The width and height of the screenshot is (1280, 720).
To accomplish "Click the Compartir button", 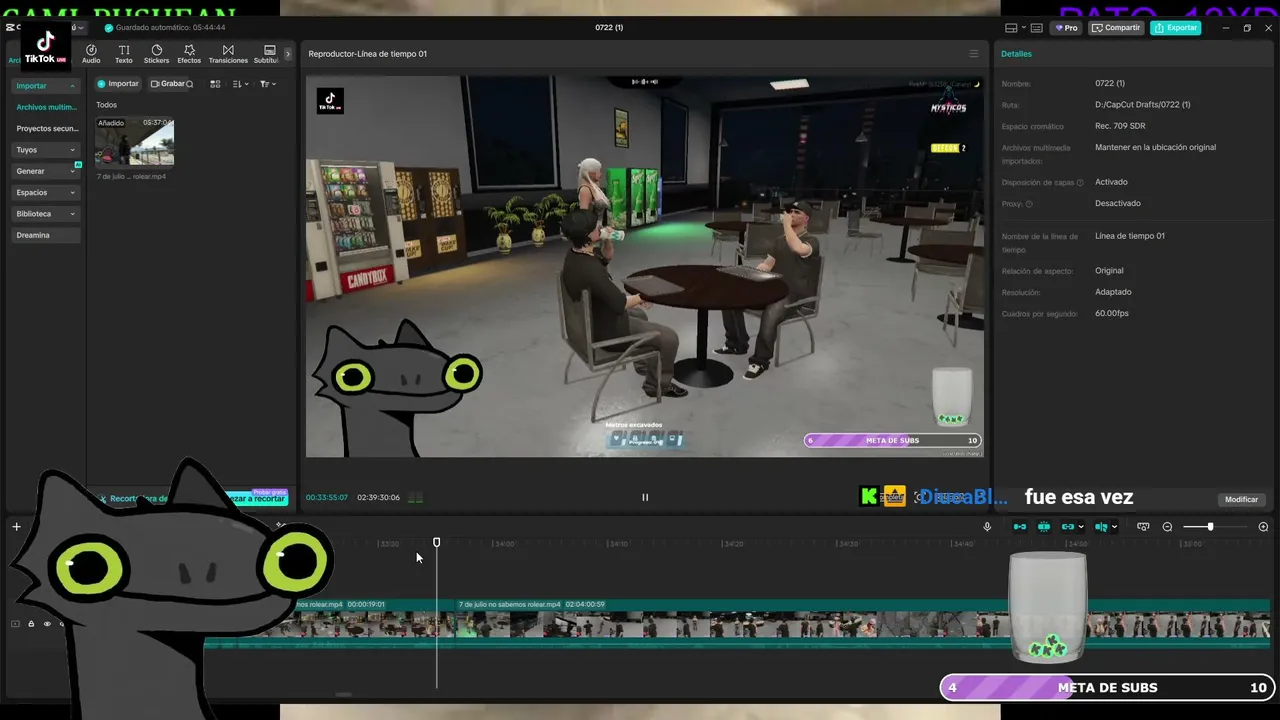I will 1116,28.
